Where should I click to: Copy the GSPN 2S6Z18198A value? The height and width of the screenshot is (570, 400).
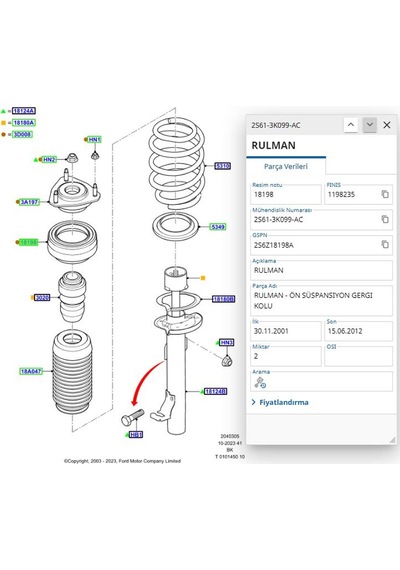point(385,245)
